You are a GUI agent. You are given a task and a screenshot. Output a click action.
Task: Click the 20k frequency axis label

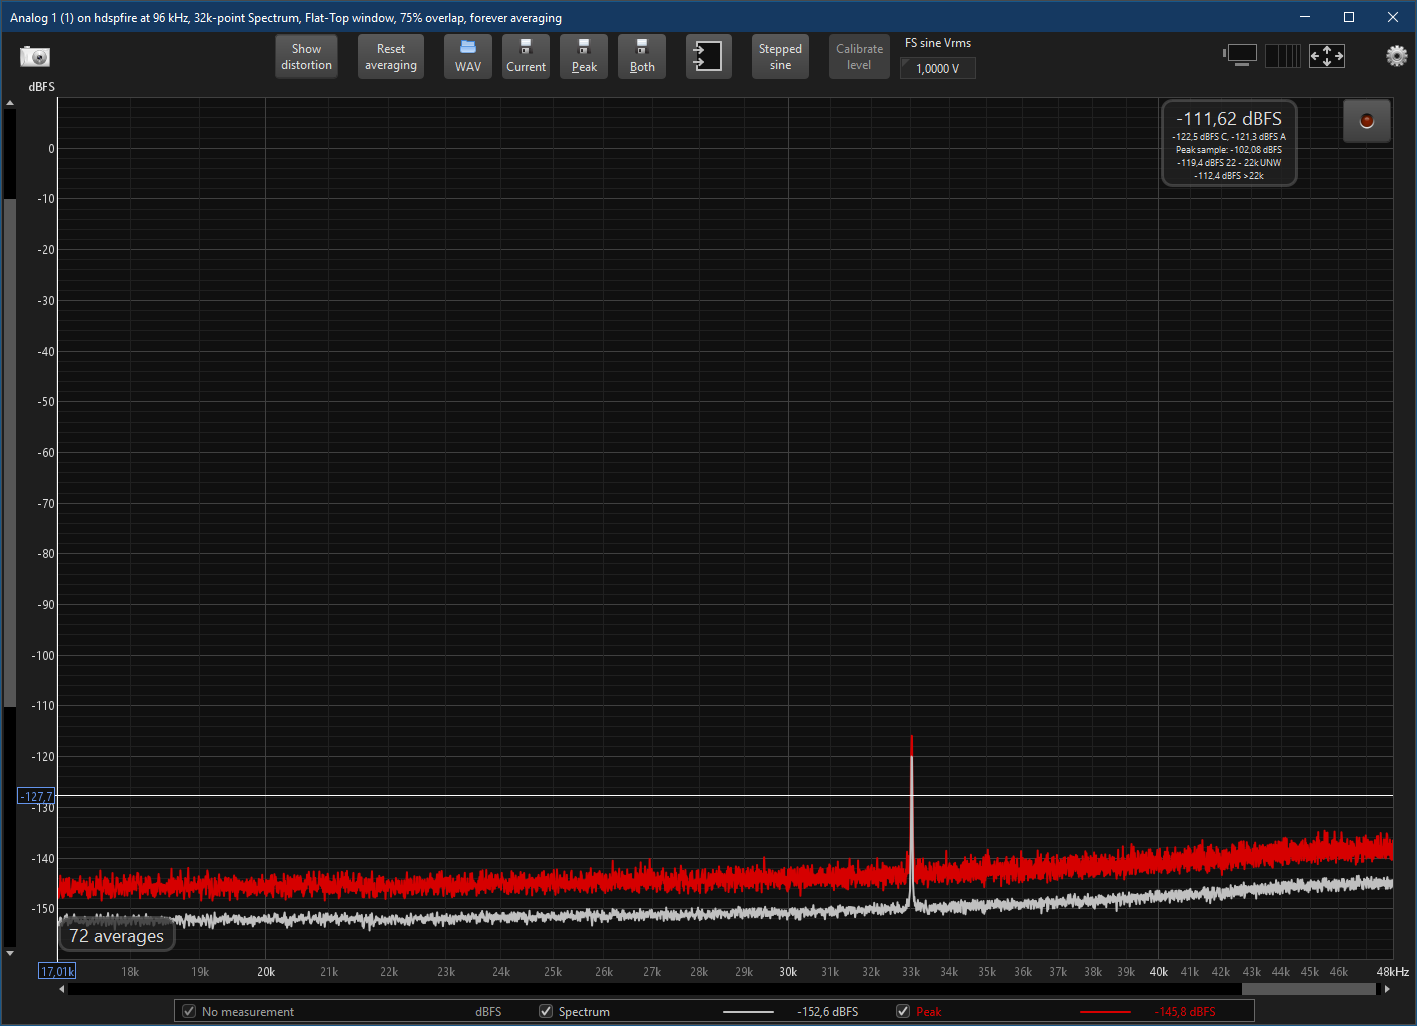point(266,972)
